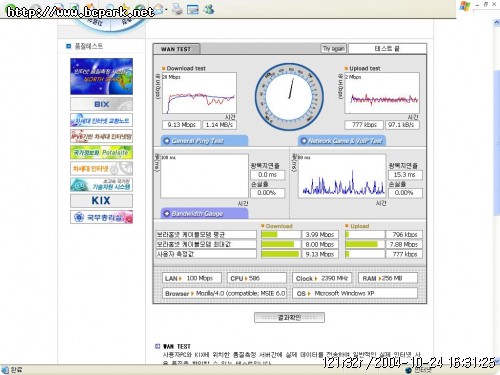This screenshot has height=375, width=500.
Task: Open the Mail icon in browser toolbar
Action: click(160, 9)
